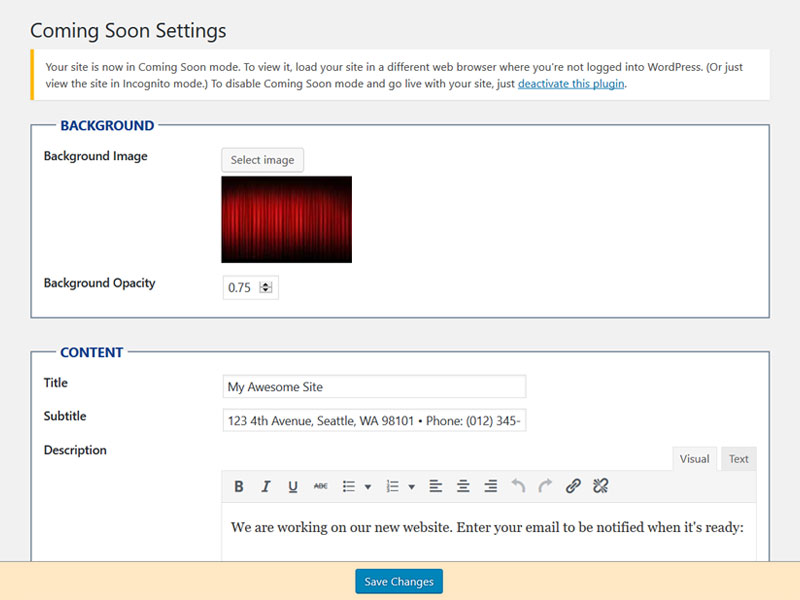Switch editor to Visual tab
Image resolution: width=800 pixels, height=600 pixels.
(694, 459)
